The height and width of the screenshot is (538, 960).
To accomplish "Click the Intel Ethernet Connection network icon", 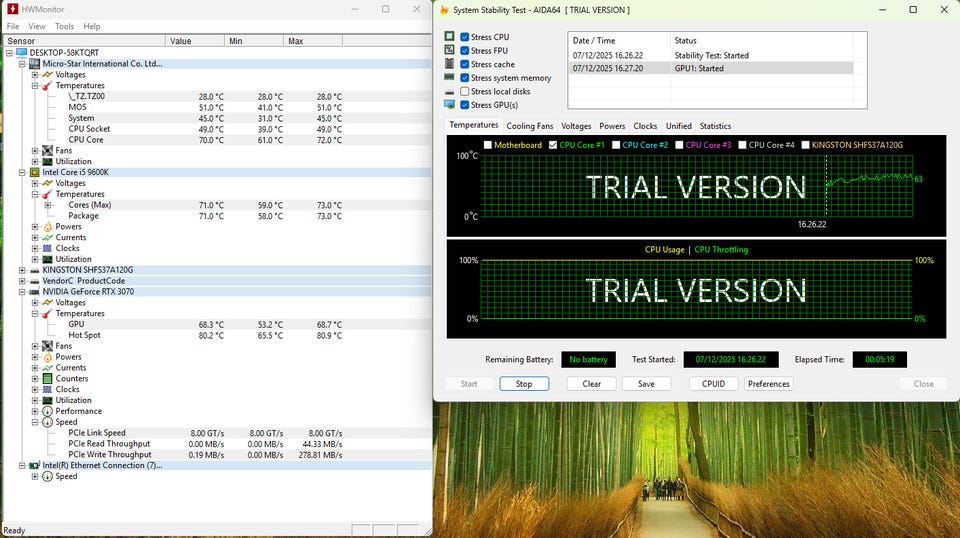I will [x=34, y=465].
